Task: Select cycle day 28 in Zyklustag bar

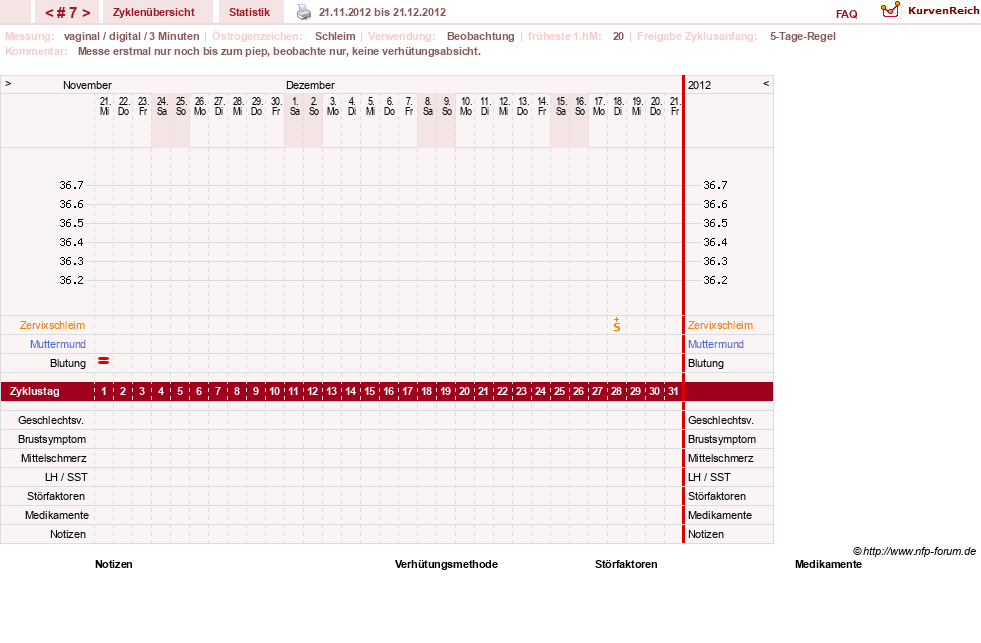Action: coord(616,392)
